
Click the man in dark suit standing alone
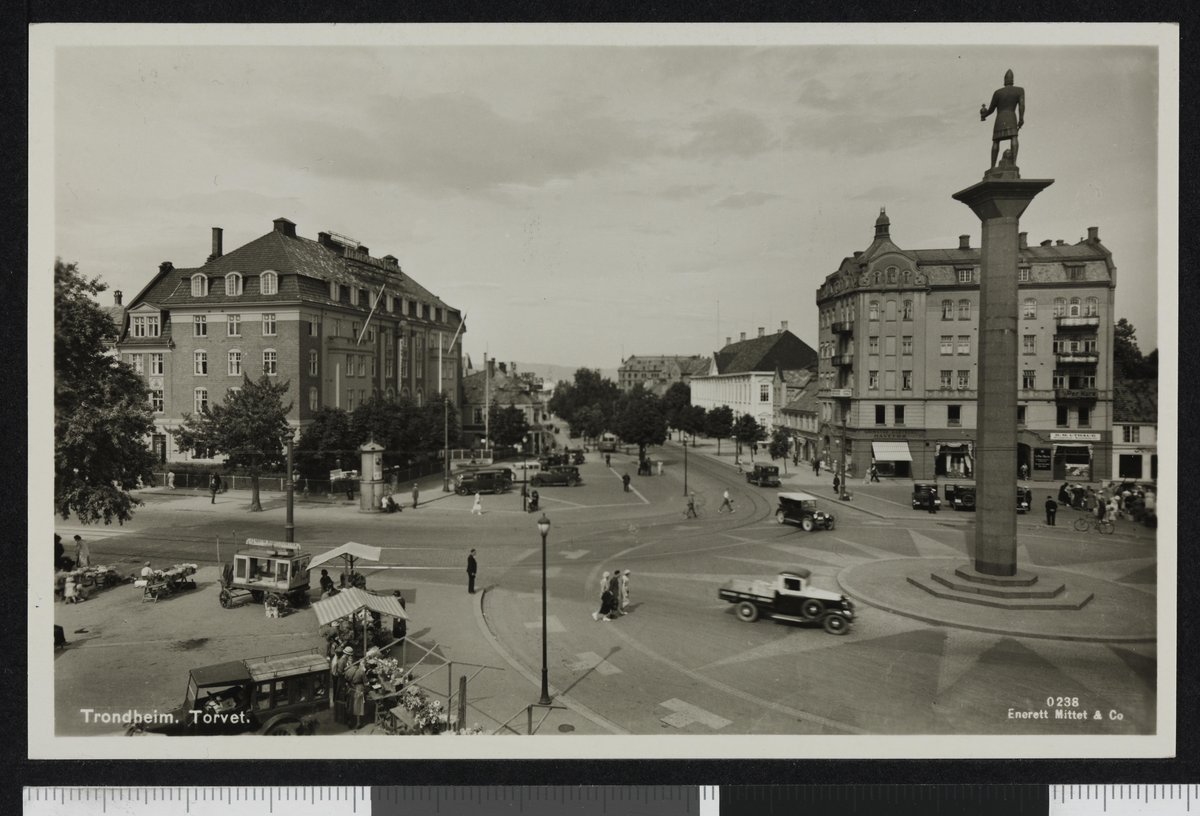pos(471,571)
